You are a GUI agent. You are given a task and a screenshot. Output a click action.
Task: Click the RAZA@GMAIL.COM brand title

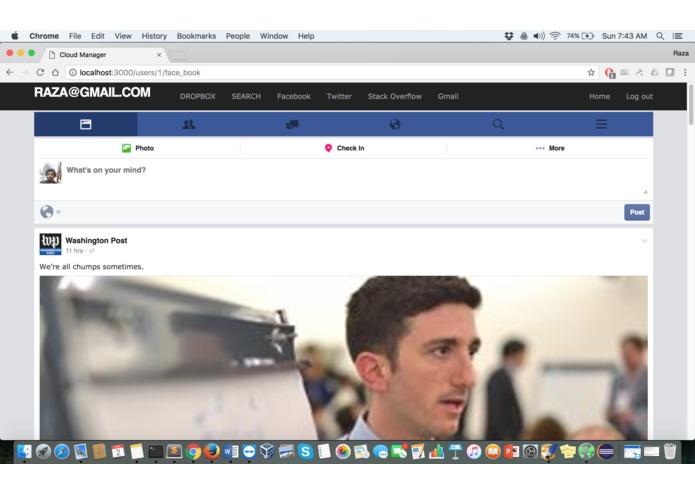[92, 92]
